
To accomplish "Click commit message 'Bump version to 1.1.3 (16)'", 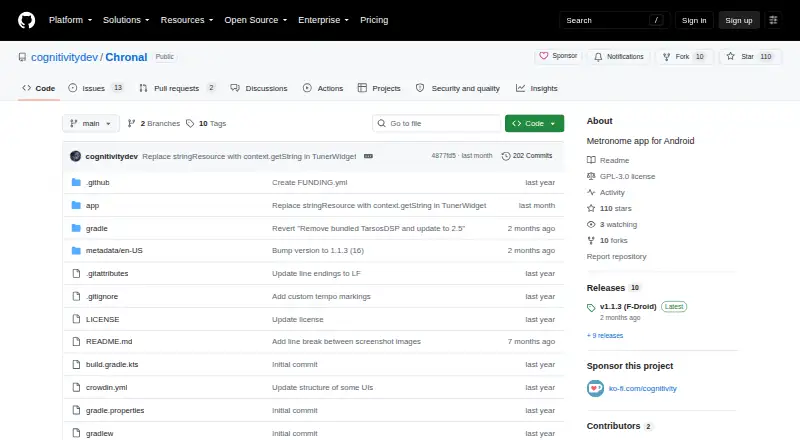I will coord(318,251).
